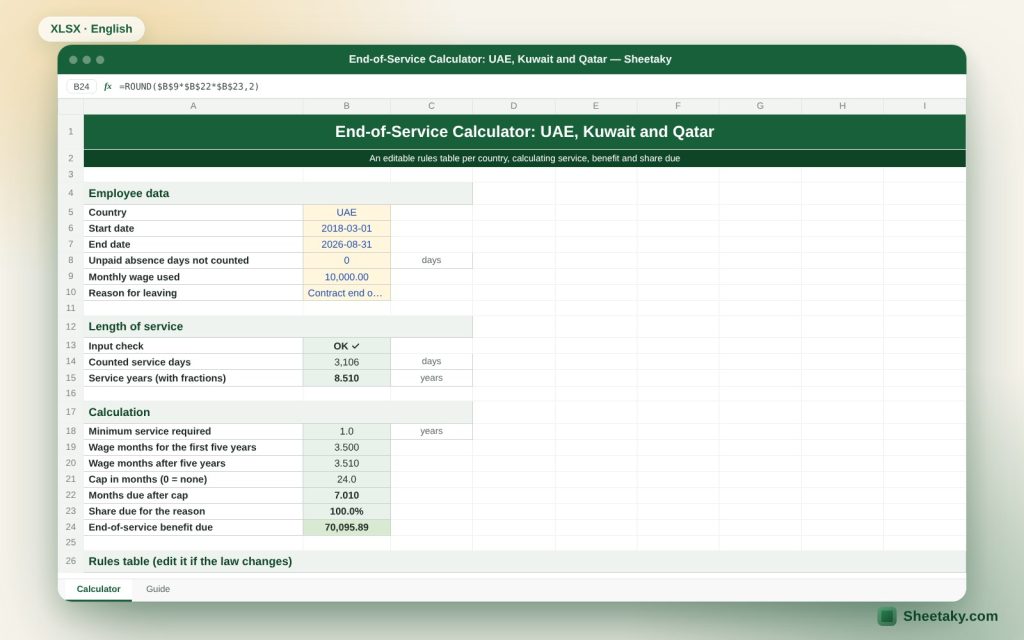This screenshot has height=640, width=1024.
Task: Open the Reason for leaving cell
Action: click(x=347, y=293)
